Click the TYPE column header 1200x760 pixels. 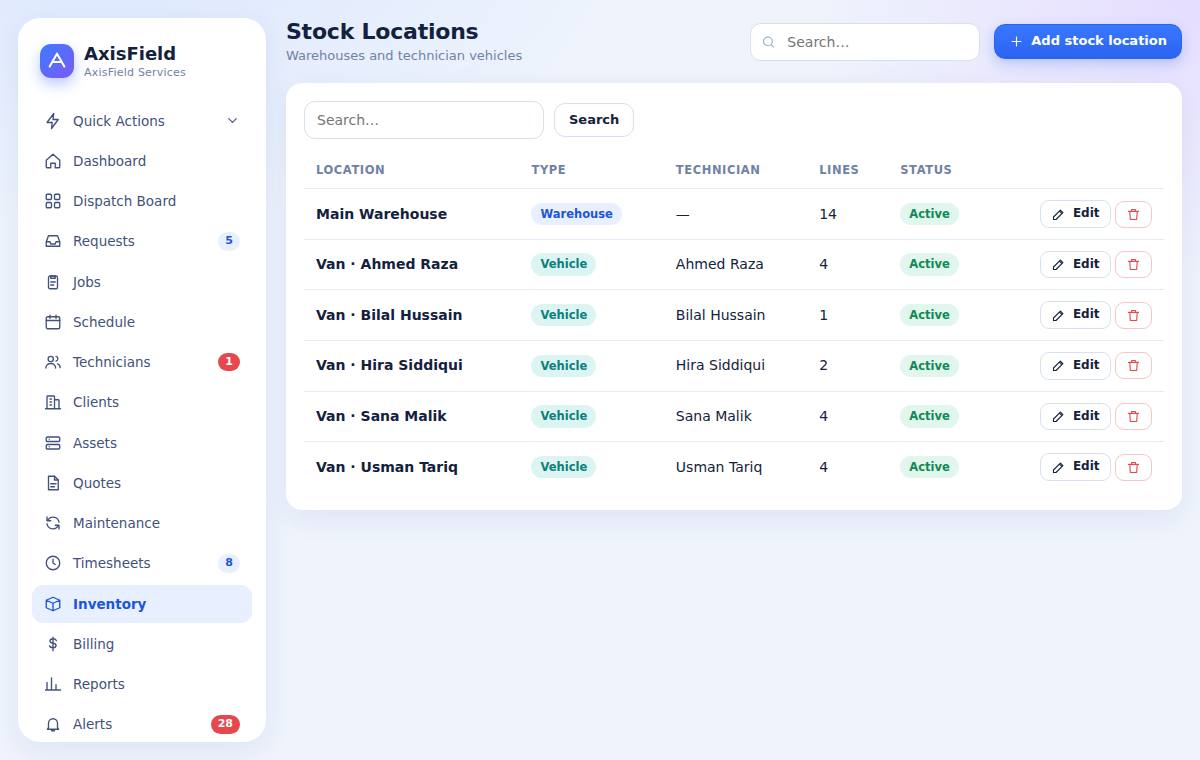tap(548, 170)
